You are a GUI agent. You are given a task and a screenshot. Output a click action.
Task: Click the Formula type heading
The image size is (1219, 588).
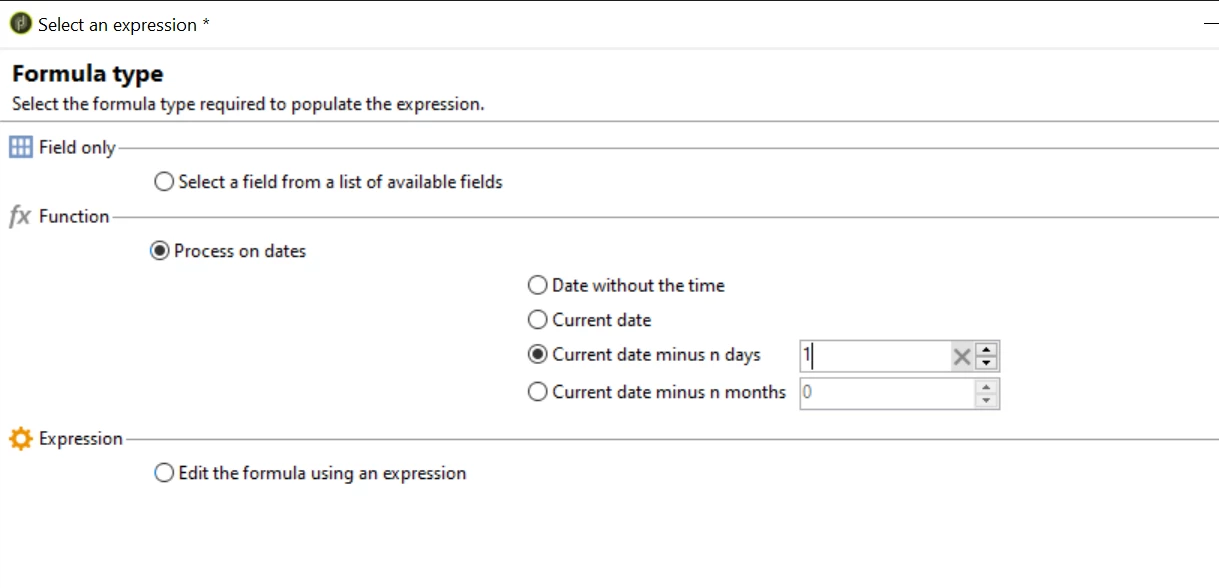tap(88, 74)
